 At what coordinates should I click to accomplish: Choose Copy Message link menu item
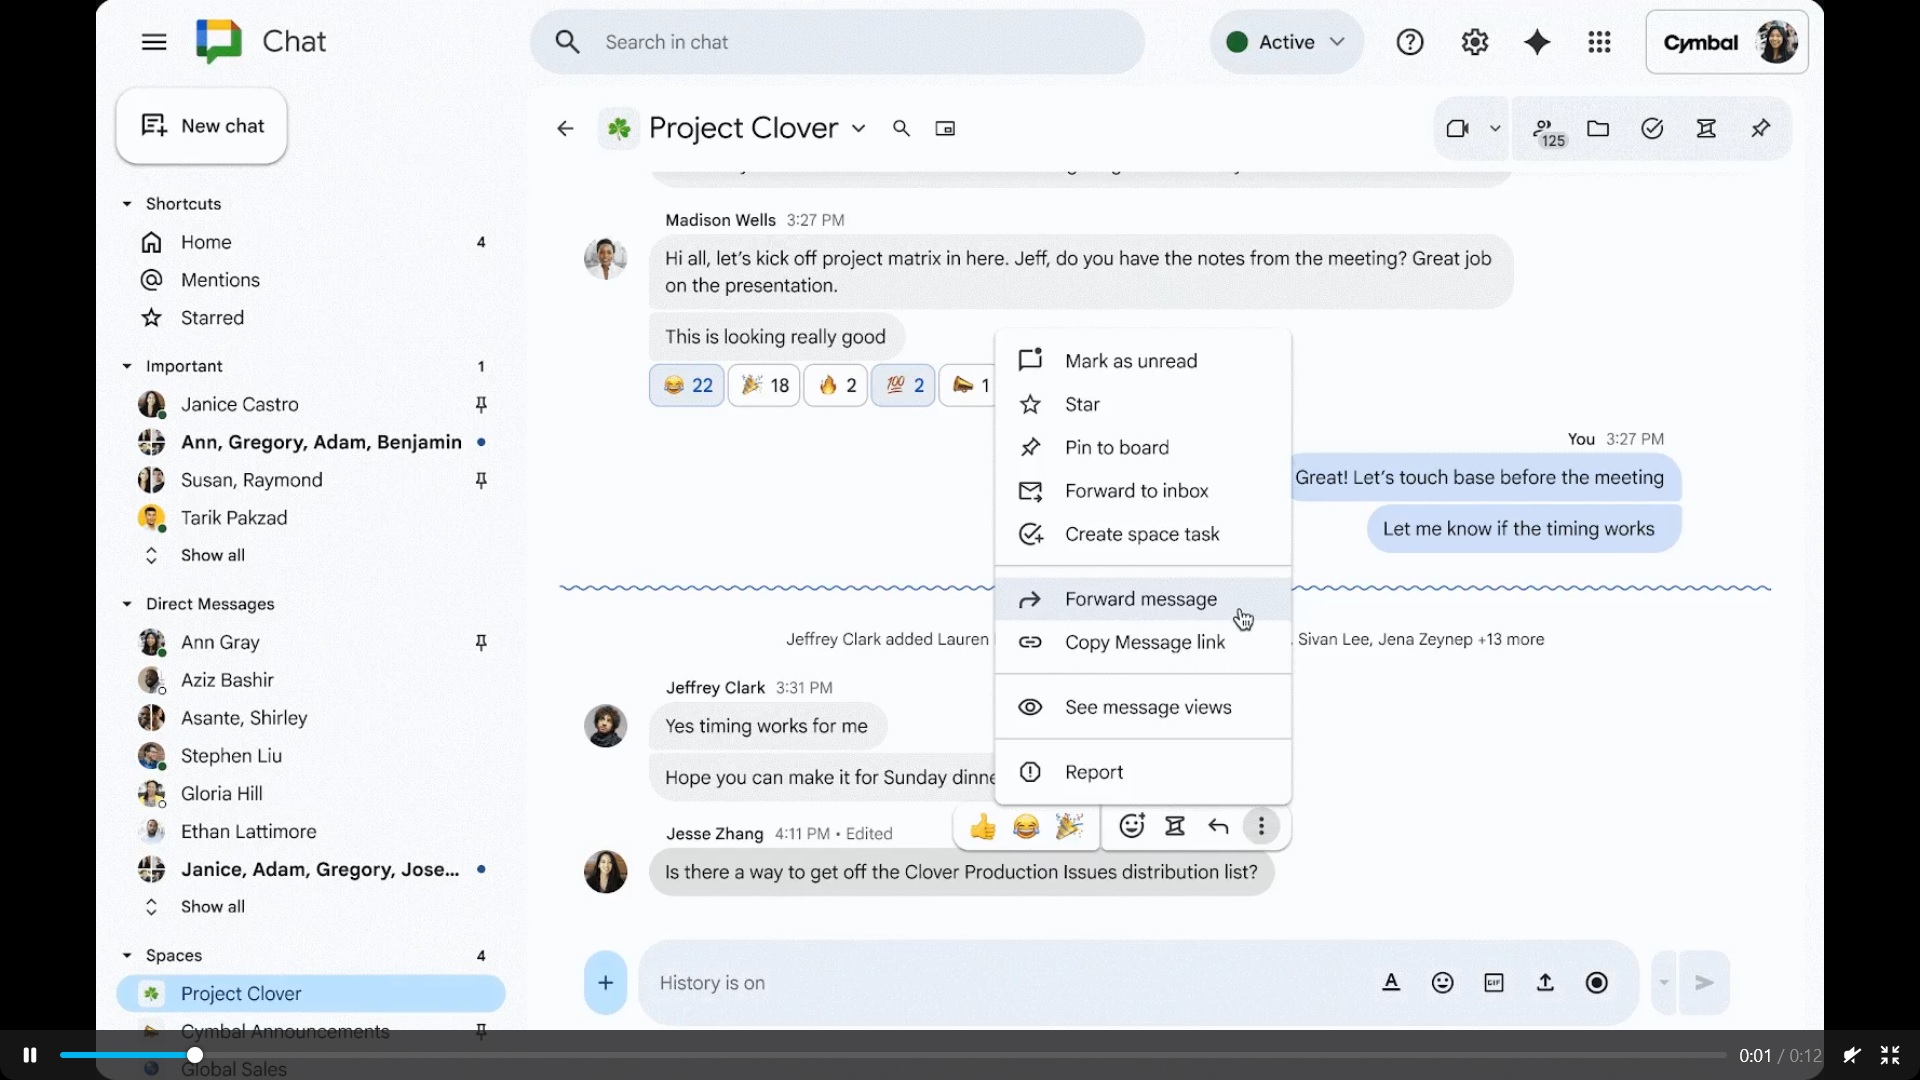pos(1144,642)
